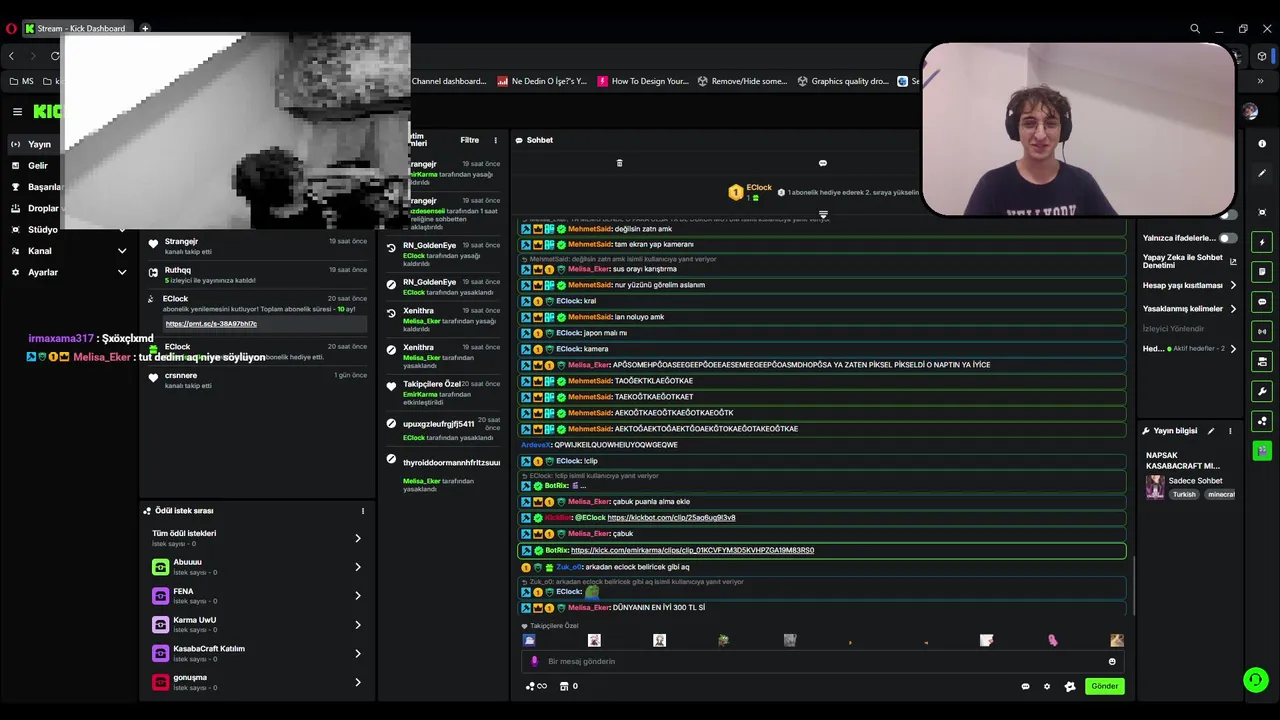The image size is (1280, 720).
Task: Click the heart icon beside Strangejr follow event
Action: click(x=153, y=243)
